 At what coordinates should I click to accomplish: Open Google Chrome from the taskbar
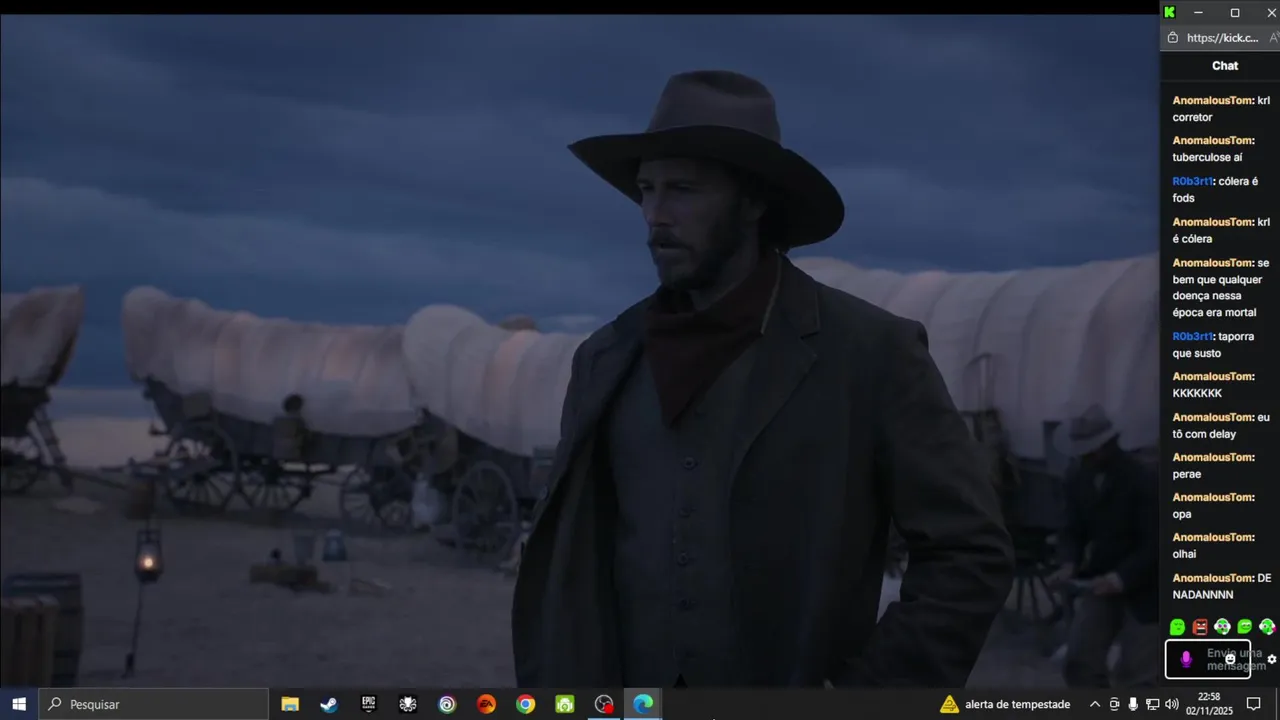pyautogui.click(x=525, y=704)
